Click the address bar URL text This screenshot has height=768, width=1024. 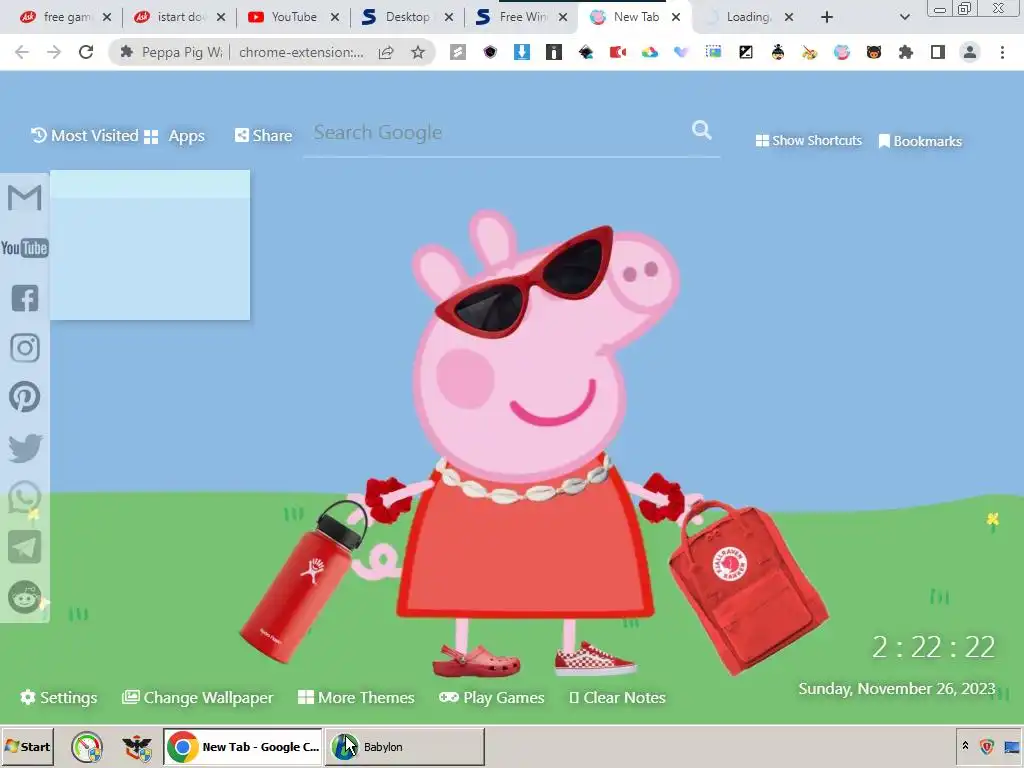pos(301,52)
